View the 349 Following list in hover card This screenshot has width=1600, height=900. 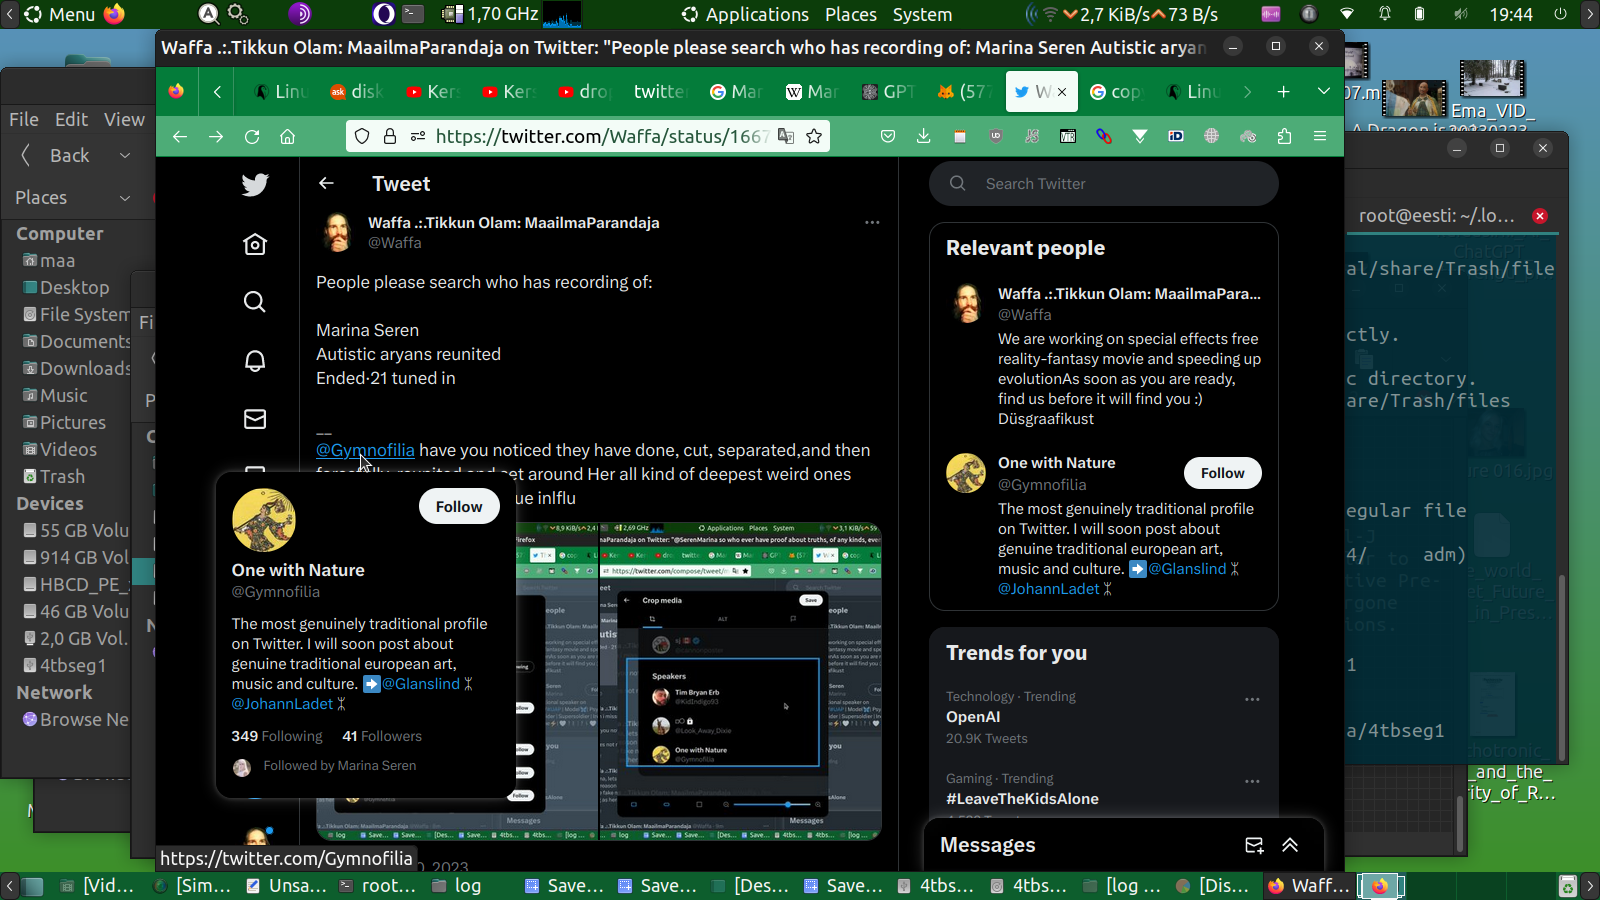pyautogui.click(x=277, y=736)
